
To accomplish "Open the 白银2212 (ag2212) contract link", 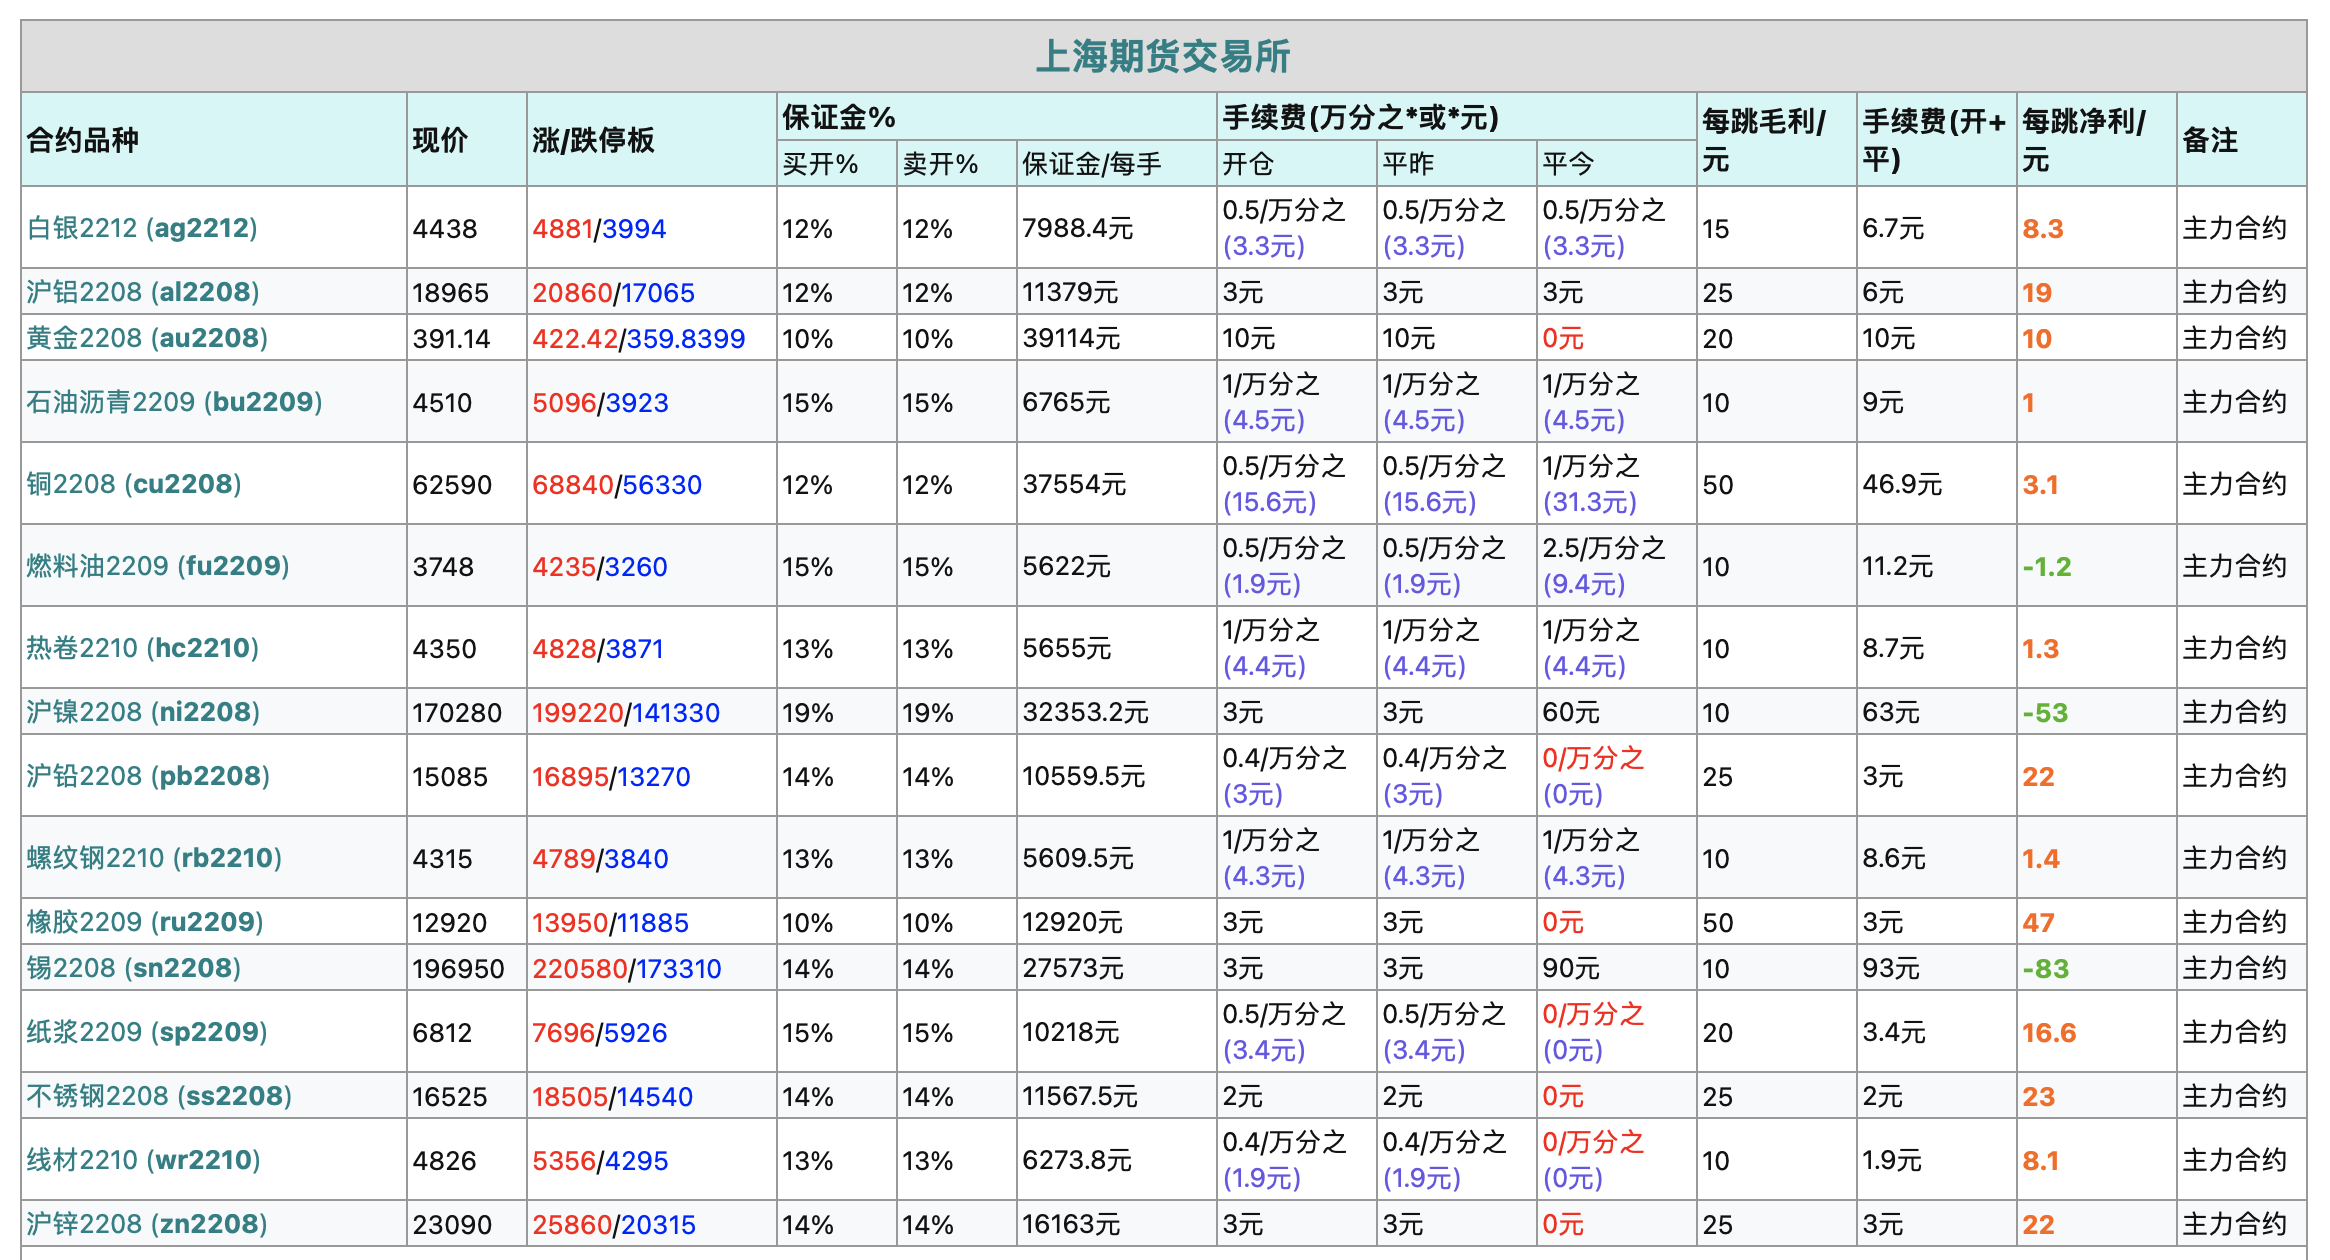I will tap(142, 228).
